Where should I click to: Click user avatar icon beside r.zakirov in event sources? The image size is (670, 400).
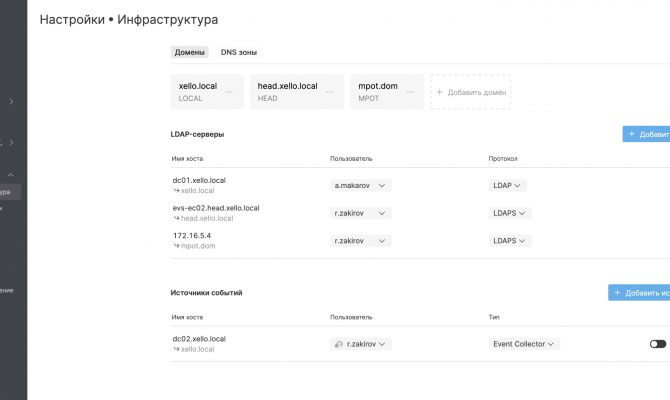coord(339,344)
